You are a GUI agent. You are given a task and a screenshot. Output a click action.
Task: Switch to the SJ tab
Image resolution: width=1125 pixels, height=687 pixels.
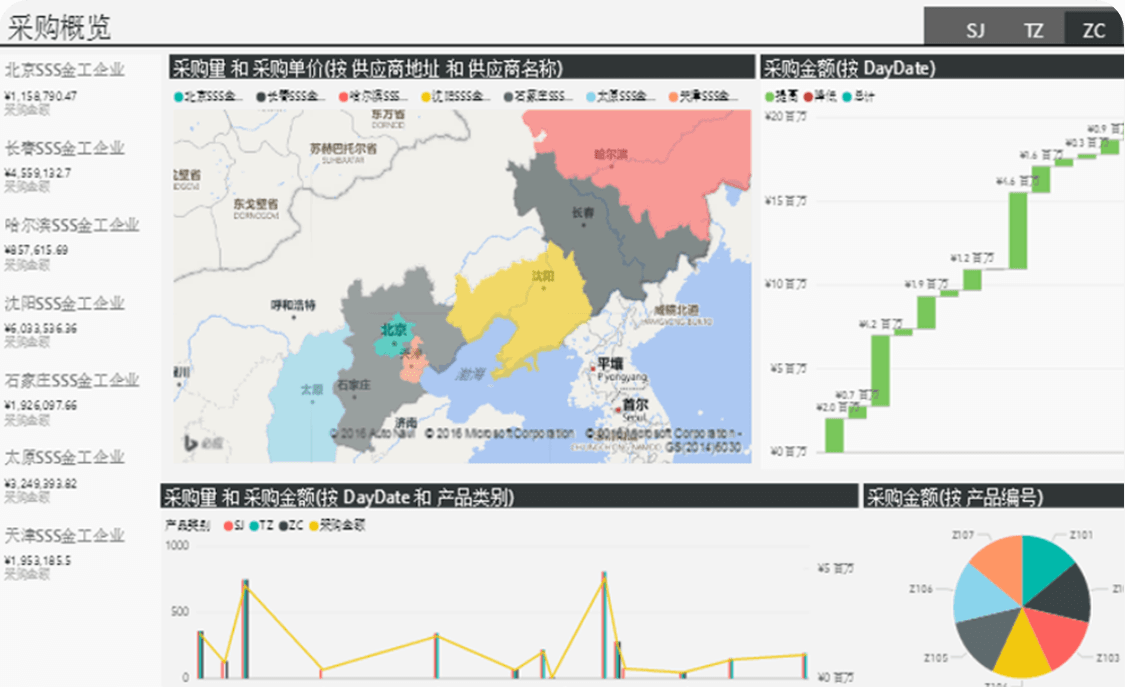974,30
